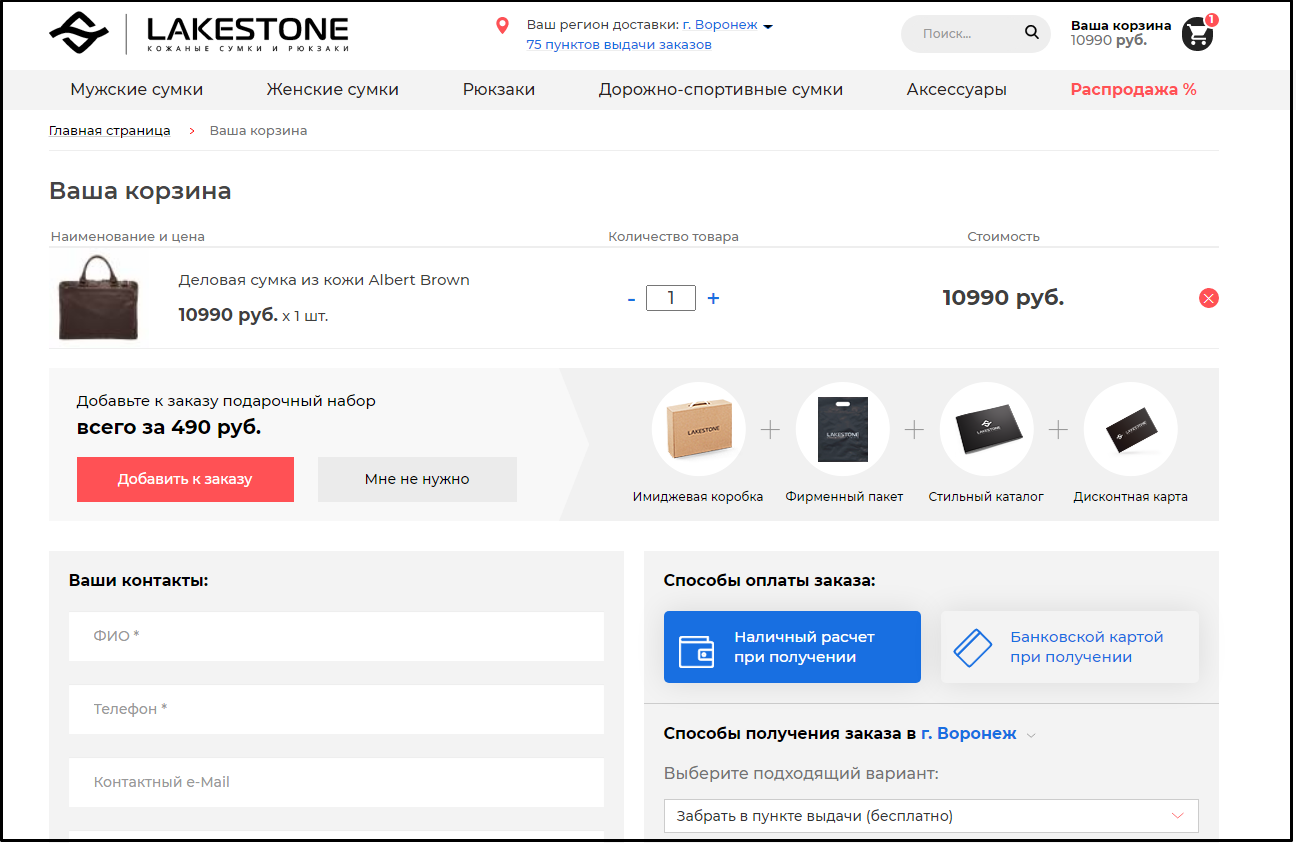Click the Имиджевая коробка box image
The width and height of the screenshot is (1296, 843).
coord(698,429)
